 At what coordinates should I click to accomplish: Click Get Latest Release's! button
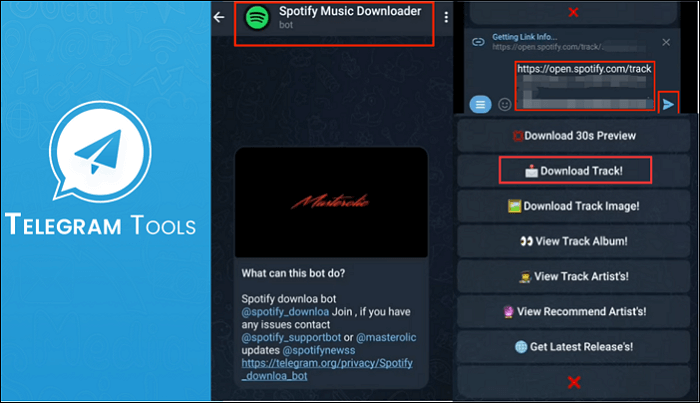pyautogui.click(x=573, y=346)
